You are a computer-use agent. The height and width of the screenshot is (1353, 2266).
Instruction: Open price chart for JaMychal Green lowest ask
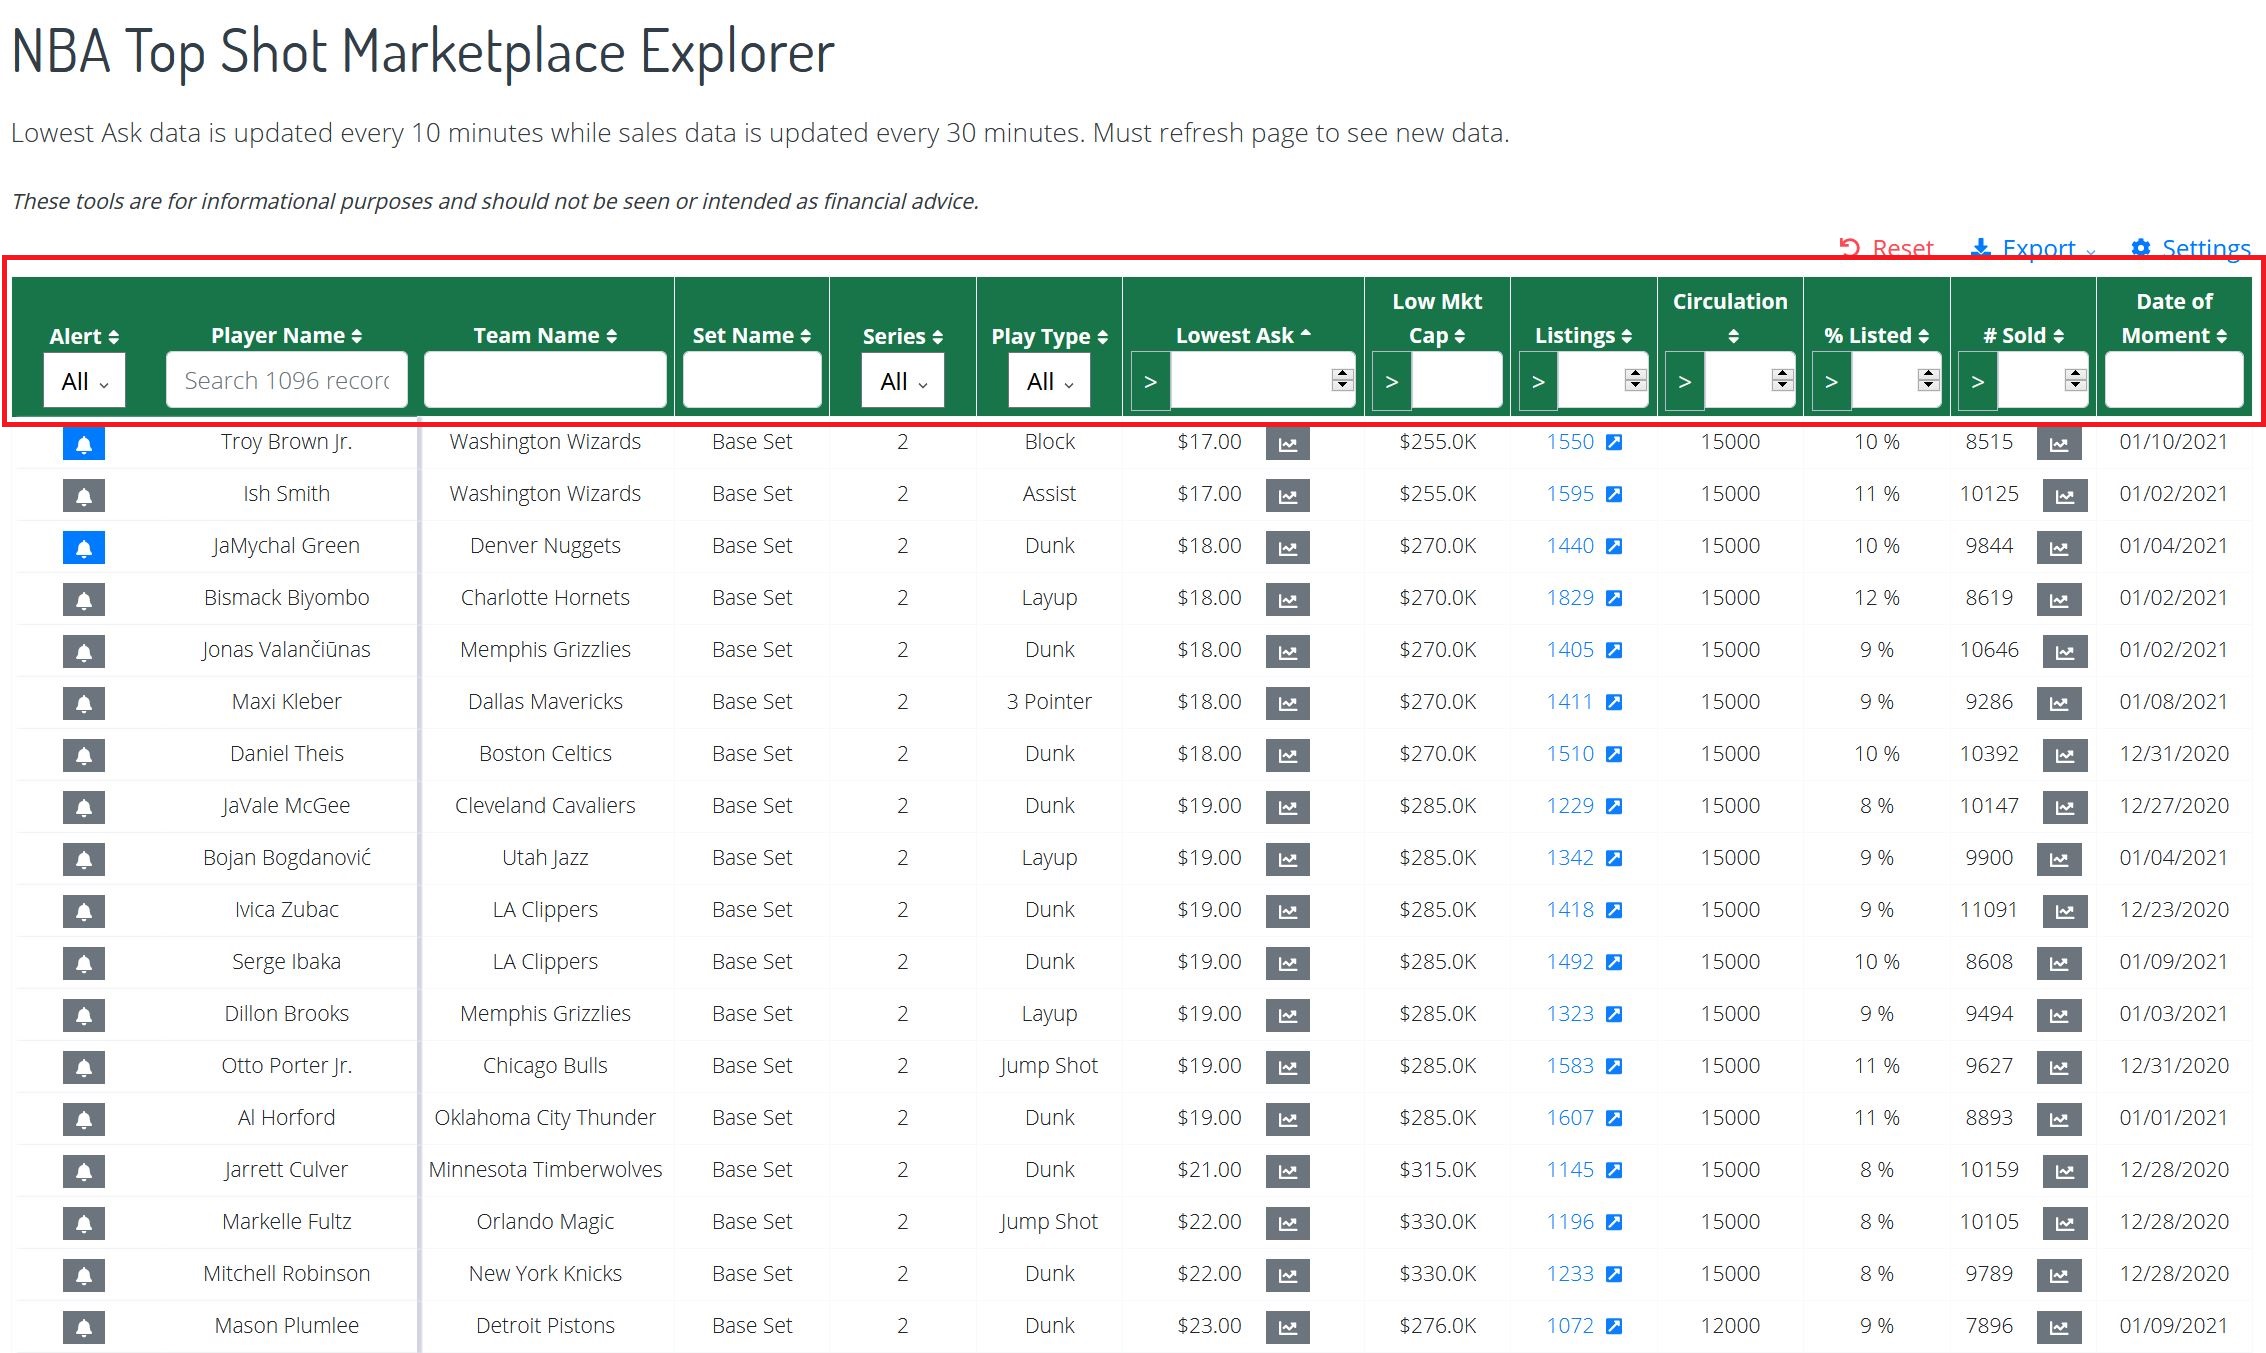(x=1288, y=547)
